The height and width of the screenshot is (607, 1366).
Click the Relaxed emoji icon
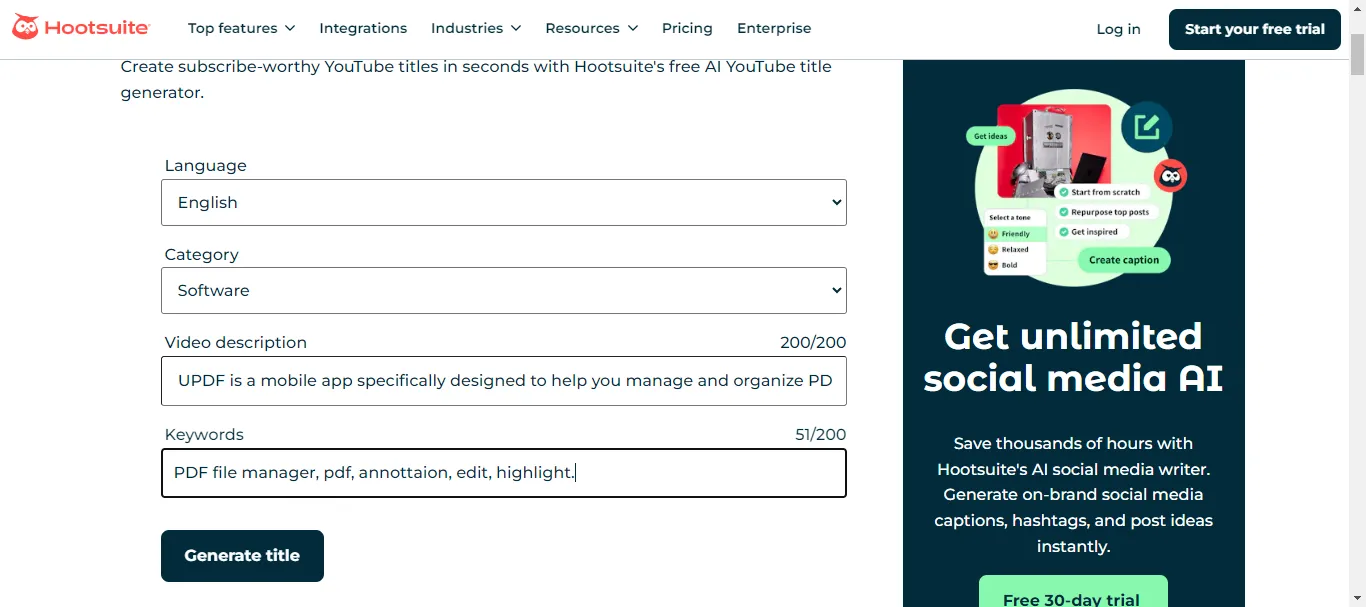pos(993,249)
